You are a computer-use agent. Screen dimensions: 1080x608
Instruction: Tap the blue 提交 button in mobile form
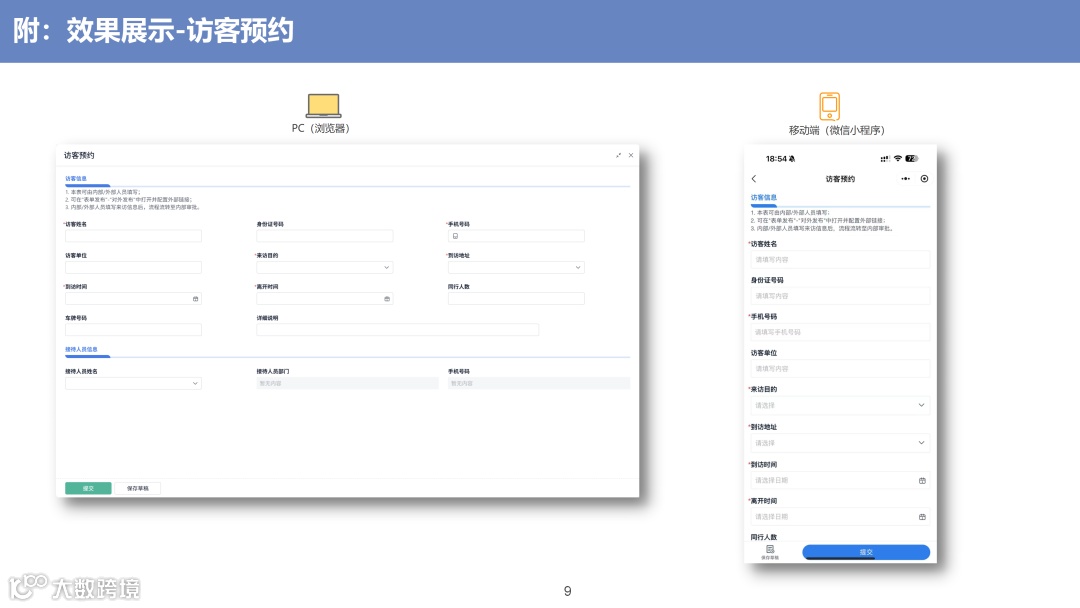click(x=866, y=552)
